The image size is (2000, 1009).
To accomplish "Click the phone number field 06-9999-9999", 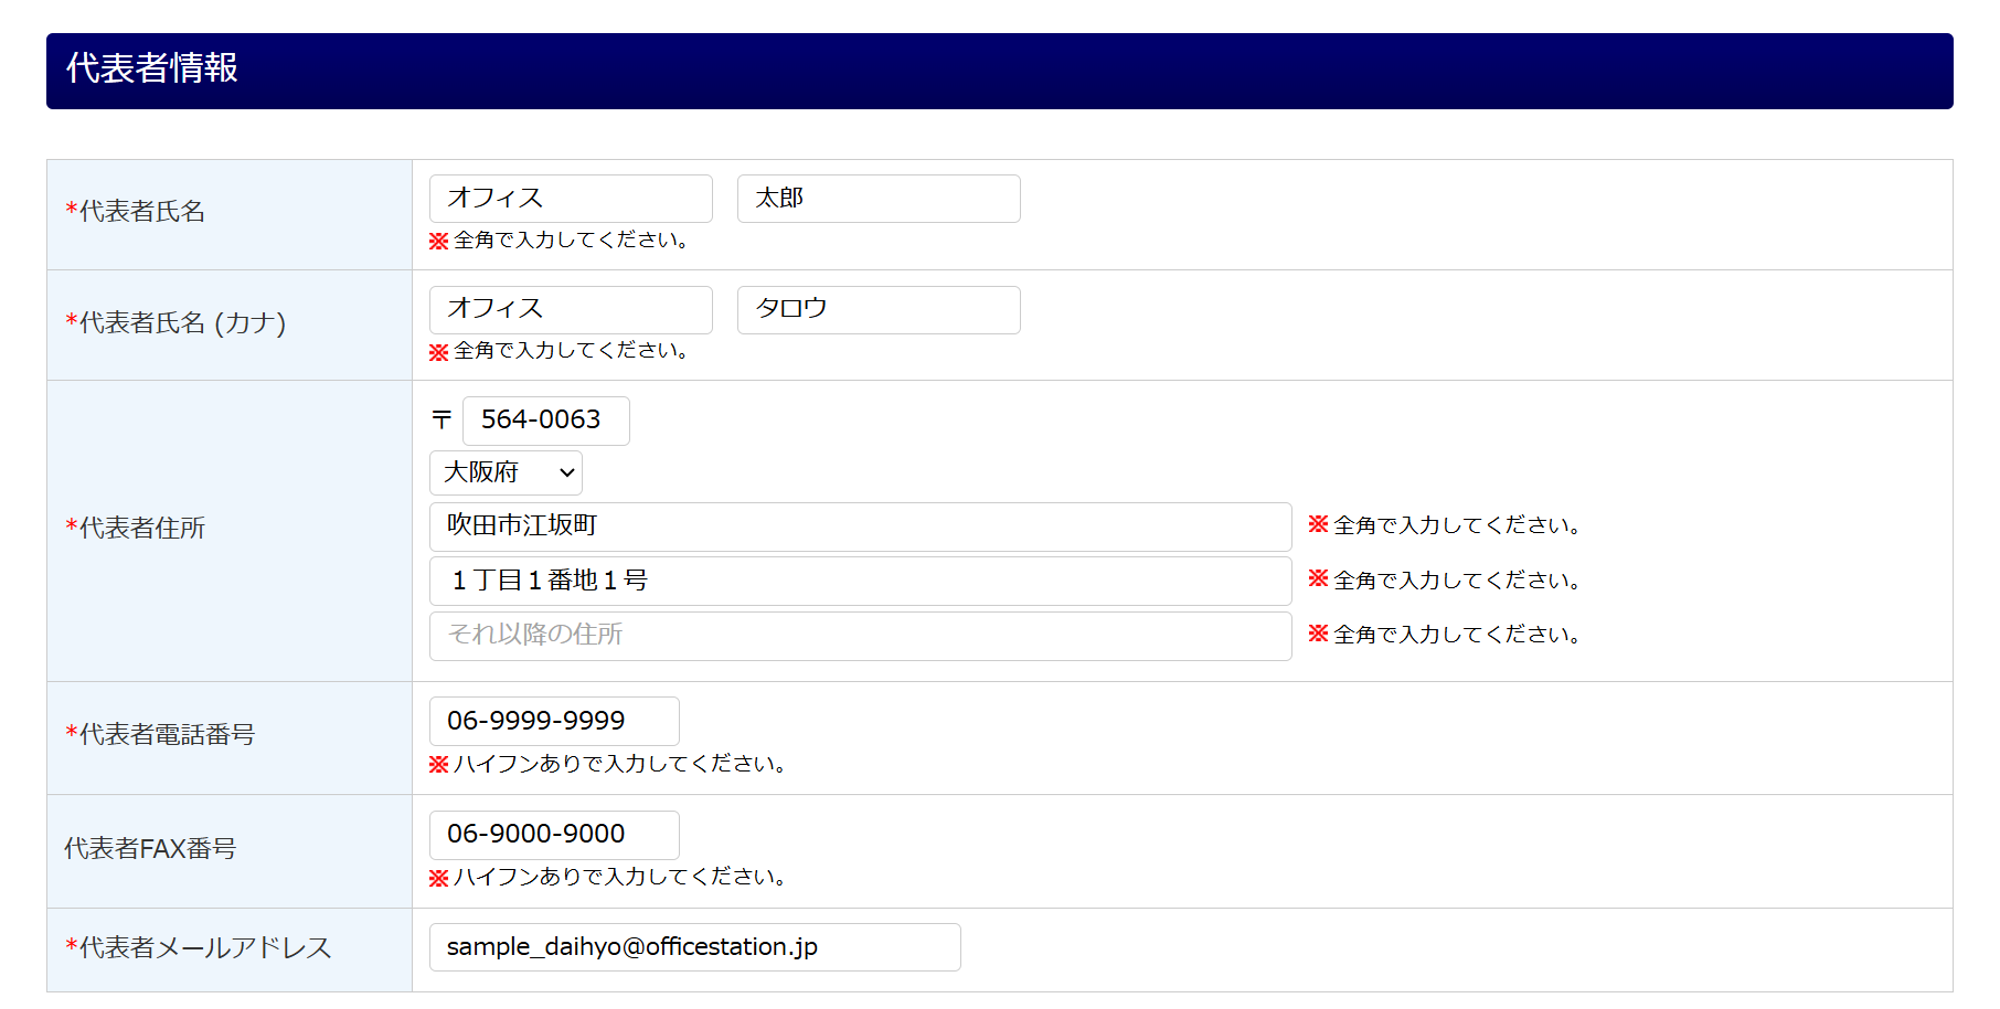I will click(x=554, y=721).
